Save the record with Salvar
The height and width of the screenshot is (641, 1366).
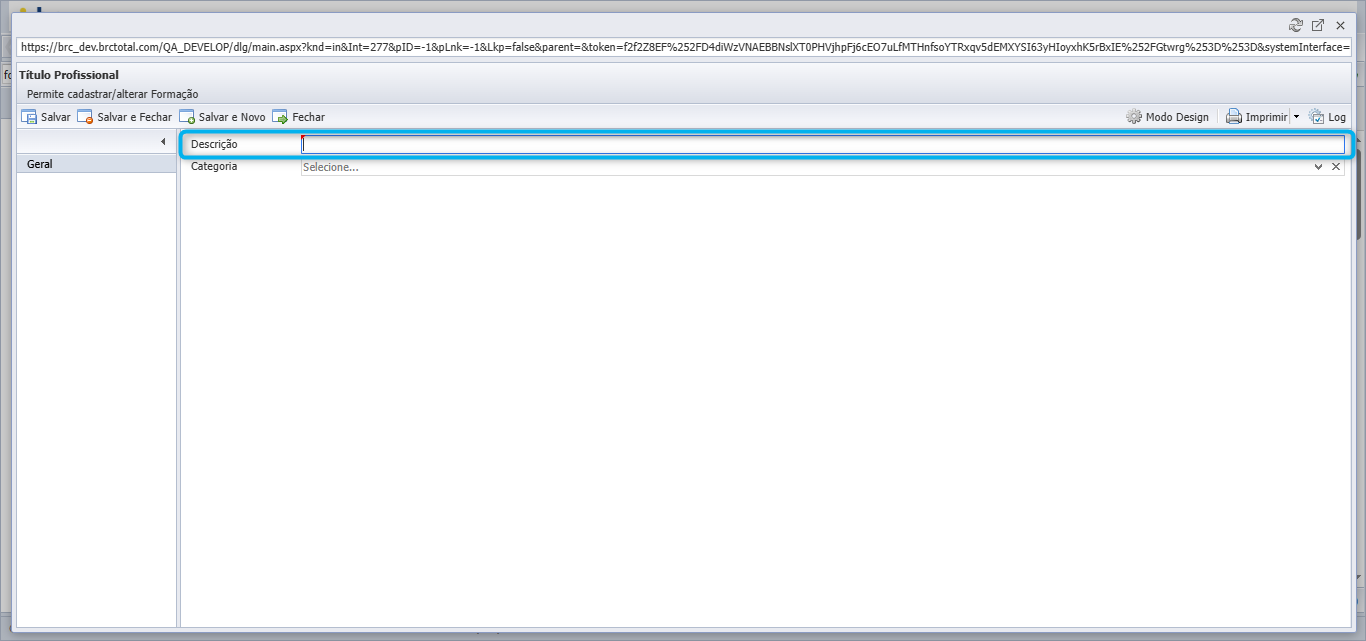[46, 117]
